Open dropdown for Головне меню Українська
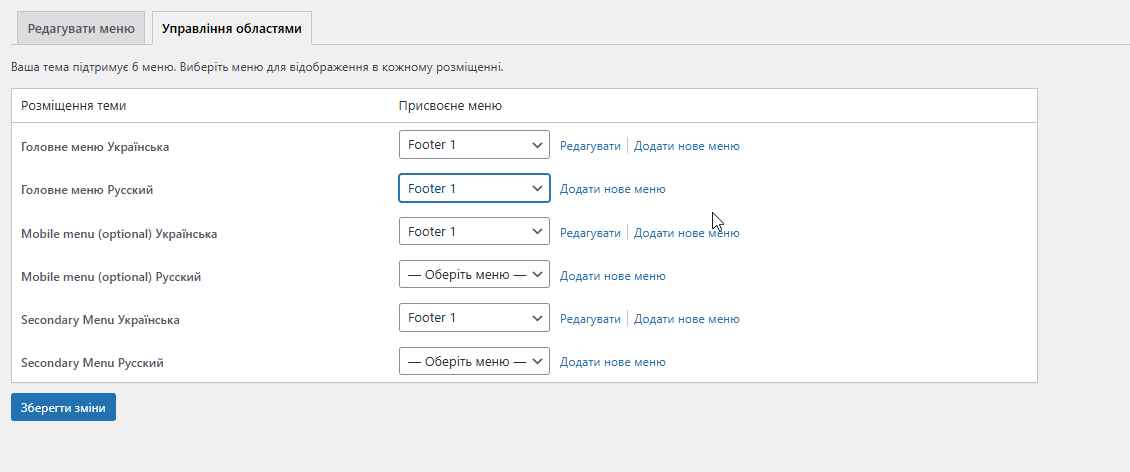The image size is (1130, 472). (474, 145)
